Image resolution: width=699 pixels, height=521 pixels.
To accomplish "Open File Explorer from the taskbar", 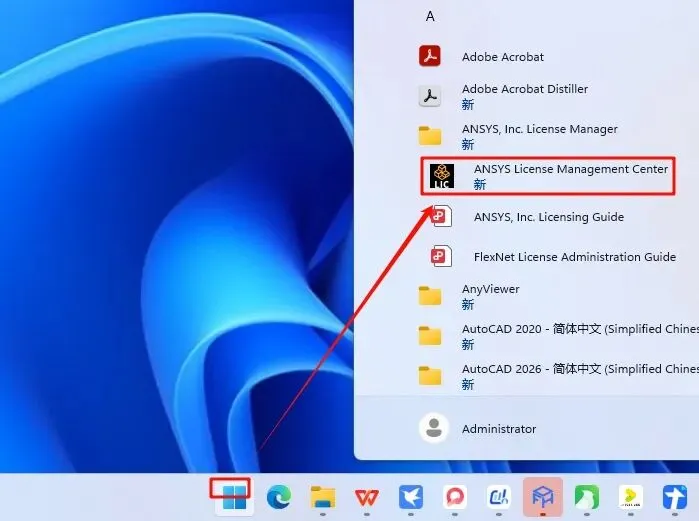I will coord(323,497).
